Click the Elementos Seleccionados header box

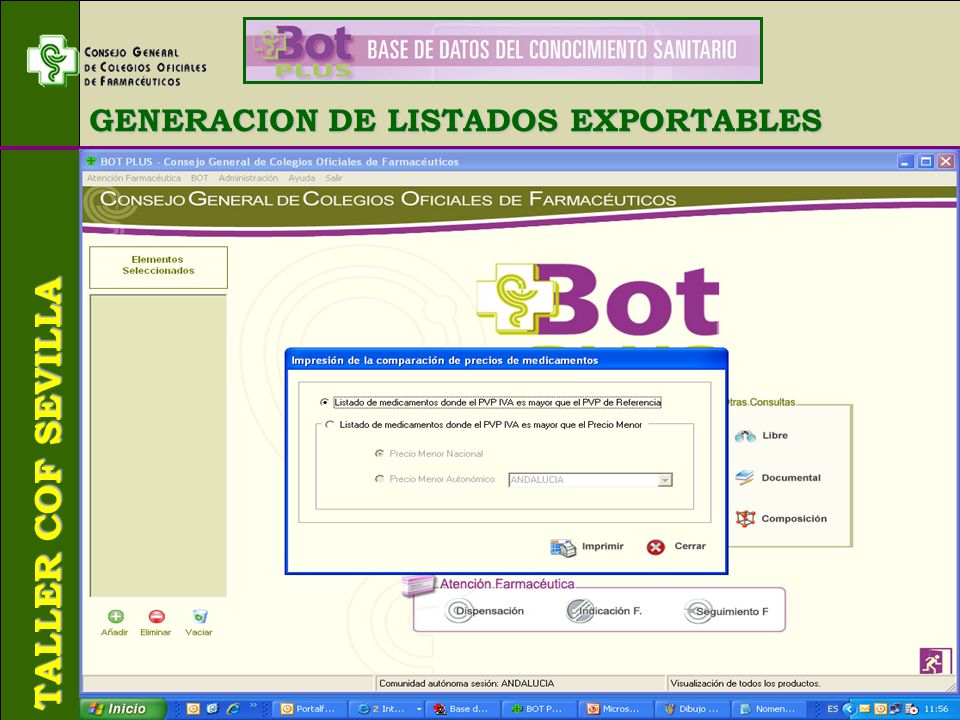159,268
